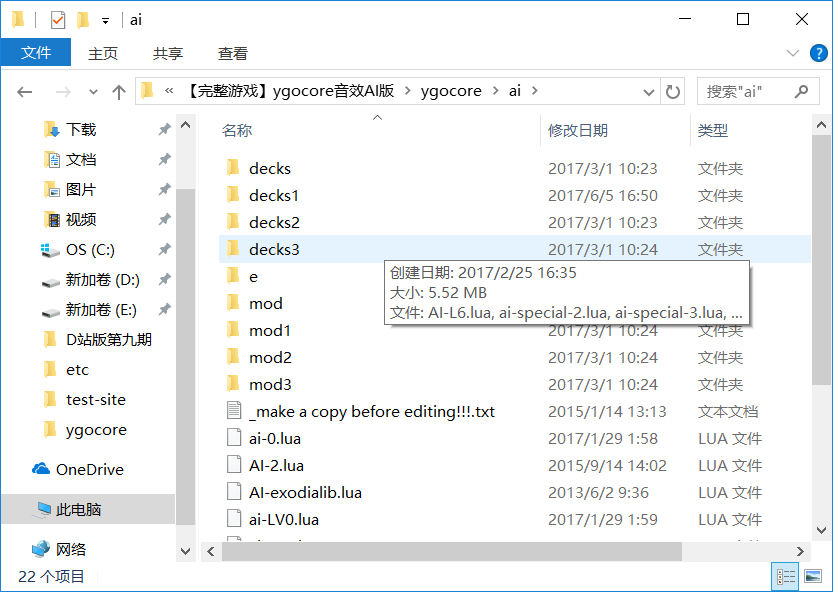The height and width of the screenshot is (592, 833).
Task: Open 下载 in quick access
Action: pos(81,130)
